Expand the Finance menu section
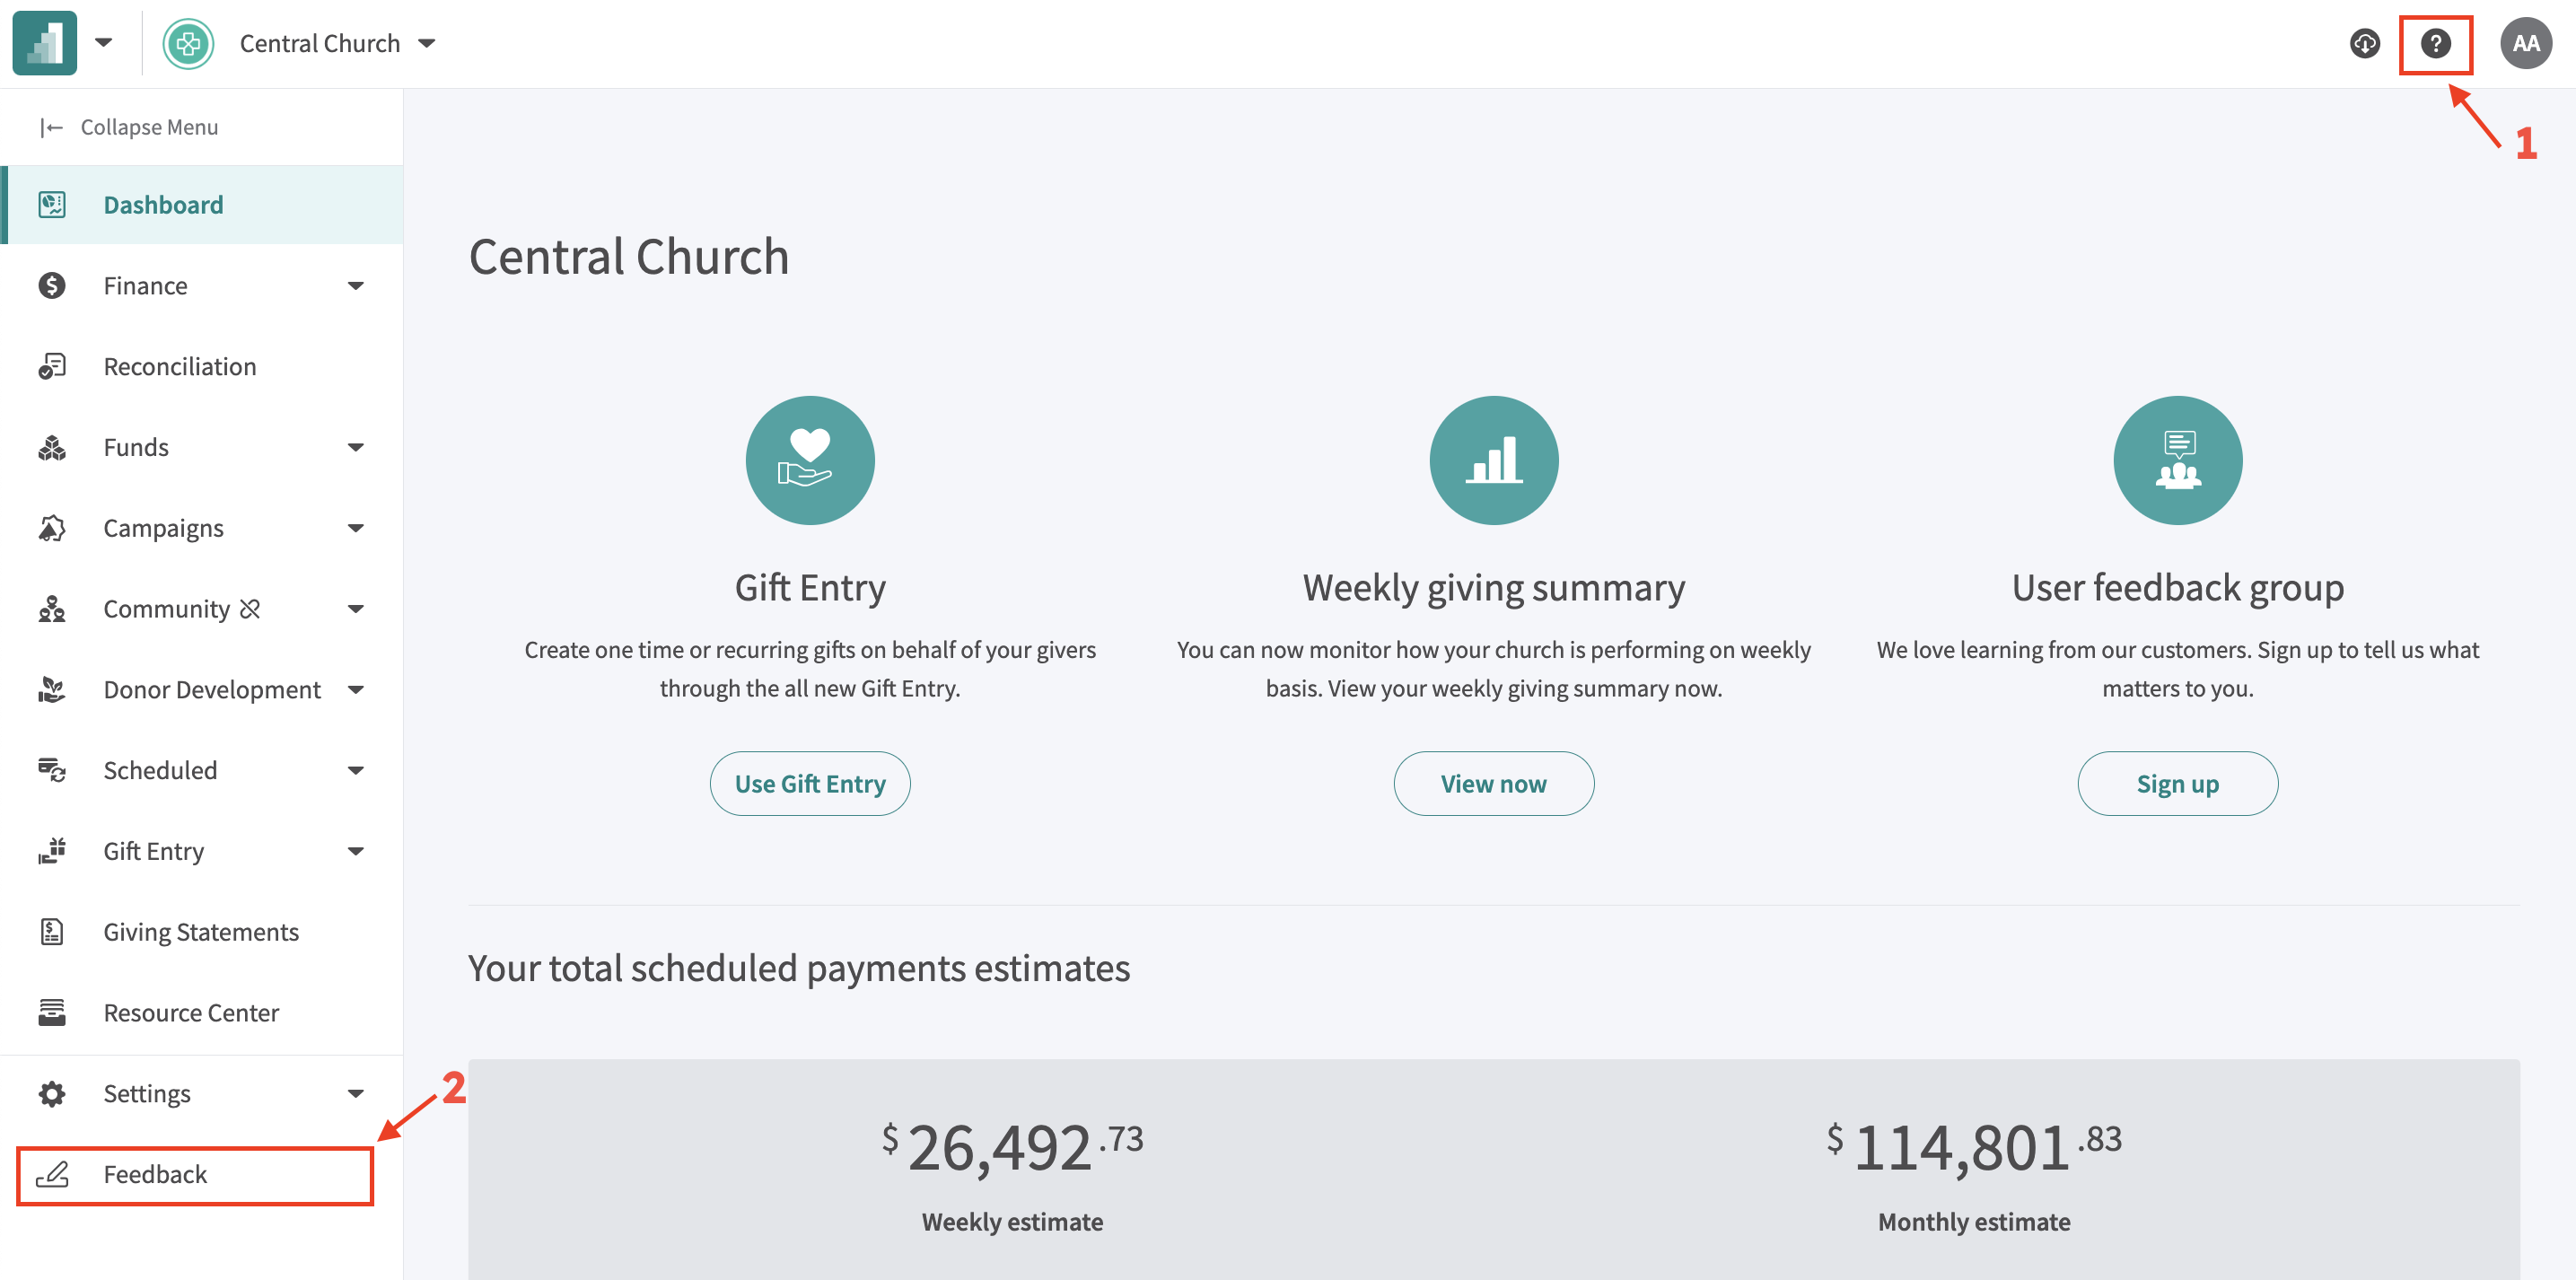This screenshot has width=2576, height=1280. pyautogui.click(x=355, y=286)
